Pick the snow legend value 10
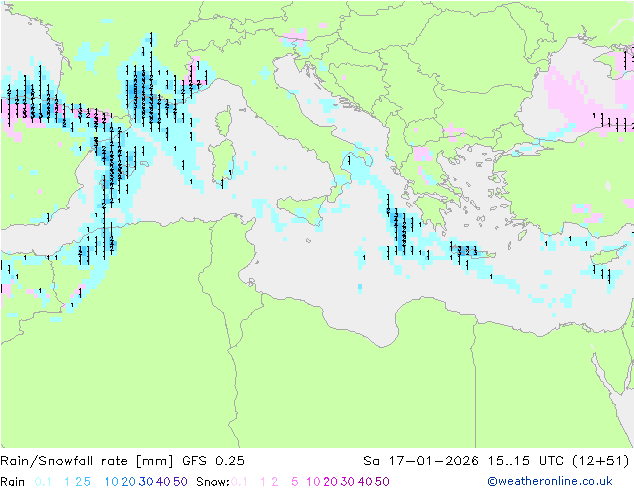The width and height of the screenshot is (634, 490). coord(313,482)
